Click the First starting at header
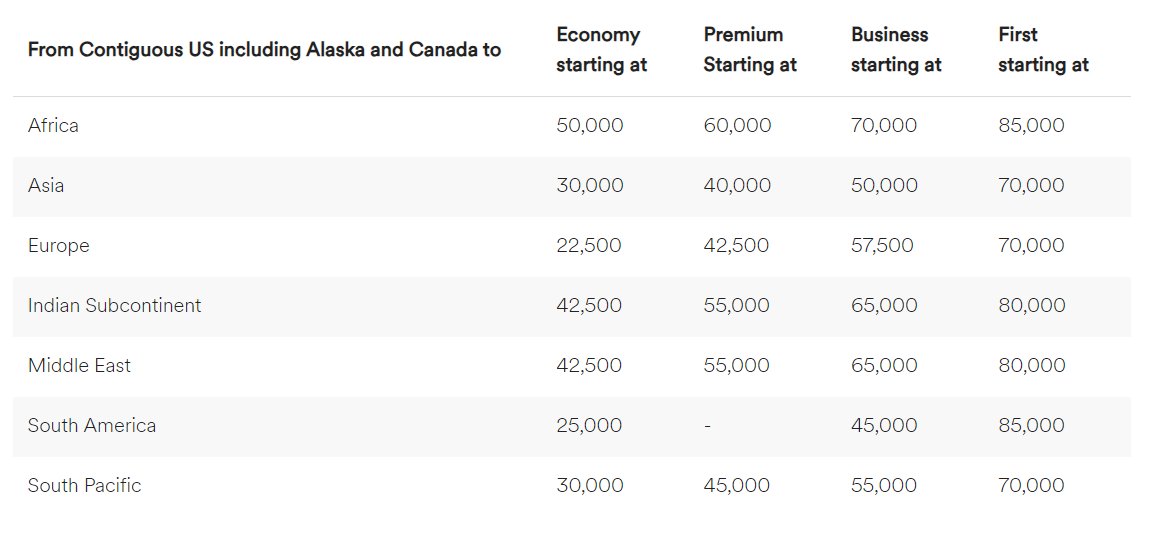This screenshot has height=541, width=1167. [1043, 50]
